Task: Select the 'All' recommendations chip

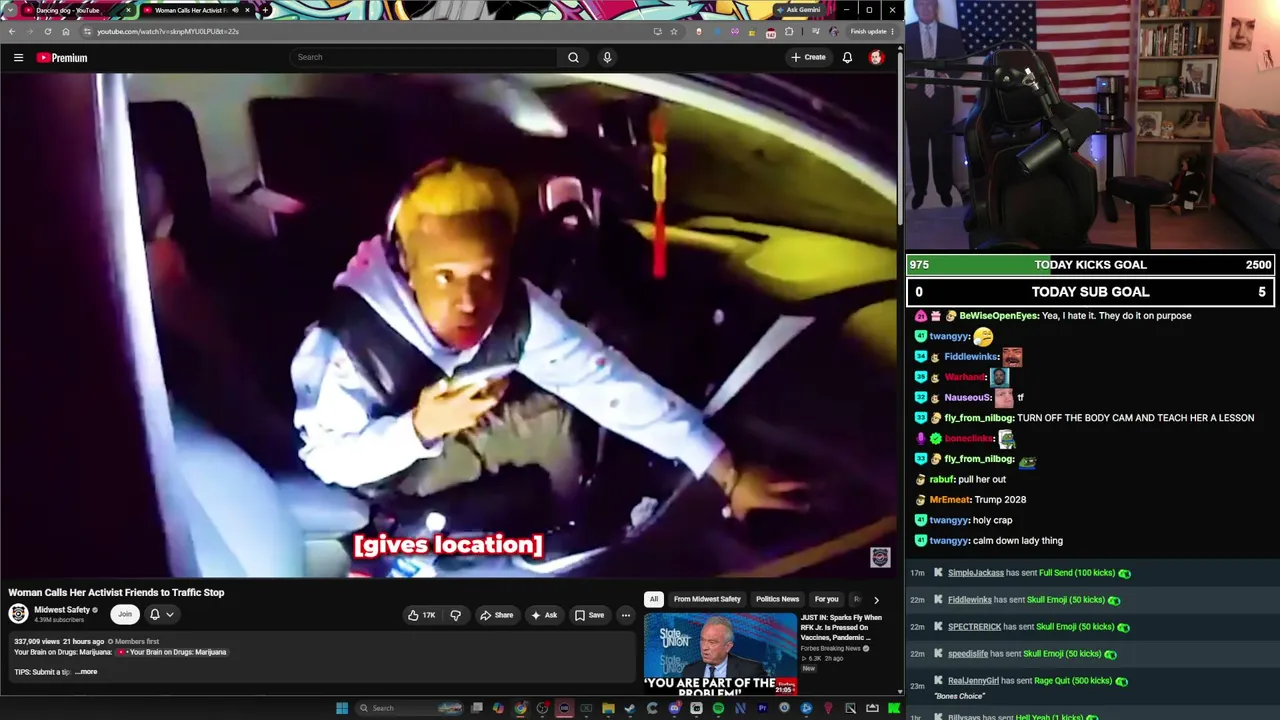Action: (654, 599)
